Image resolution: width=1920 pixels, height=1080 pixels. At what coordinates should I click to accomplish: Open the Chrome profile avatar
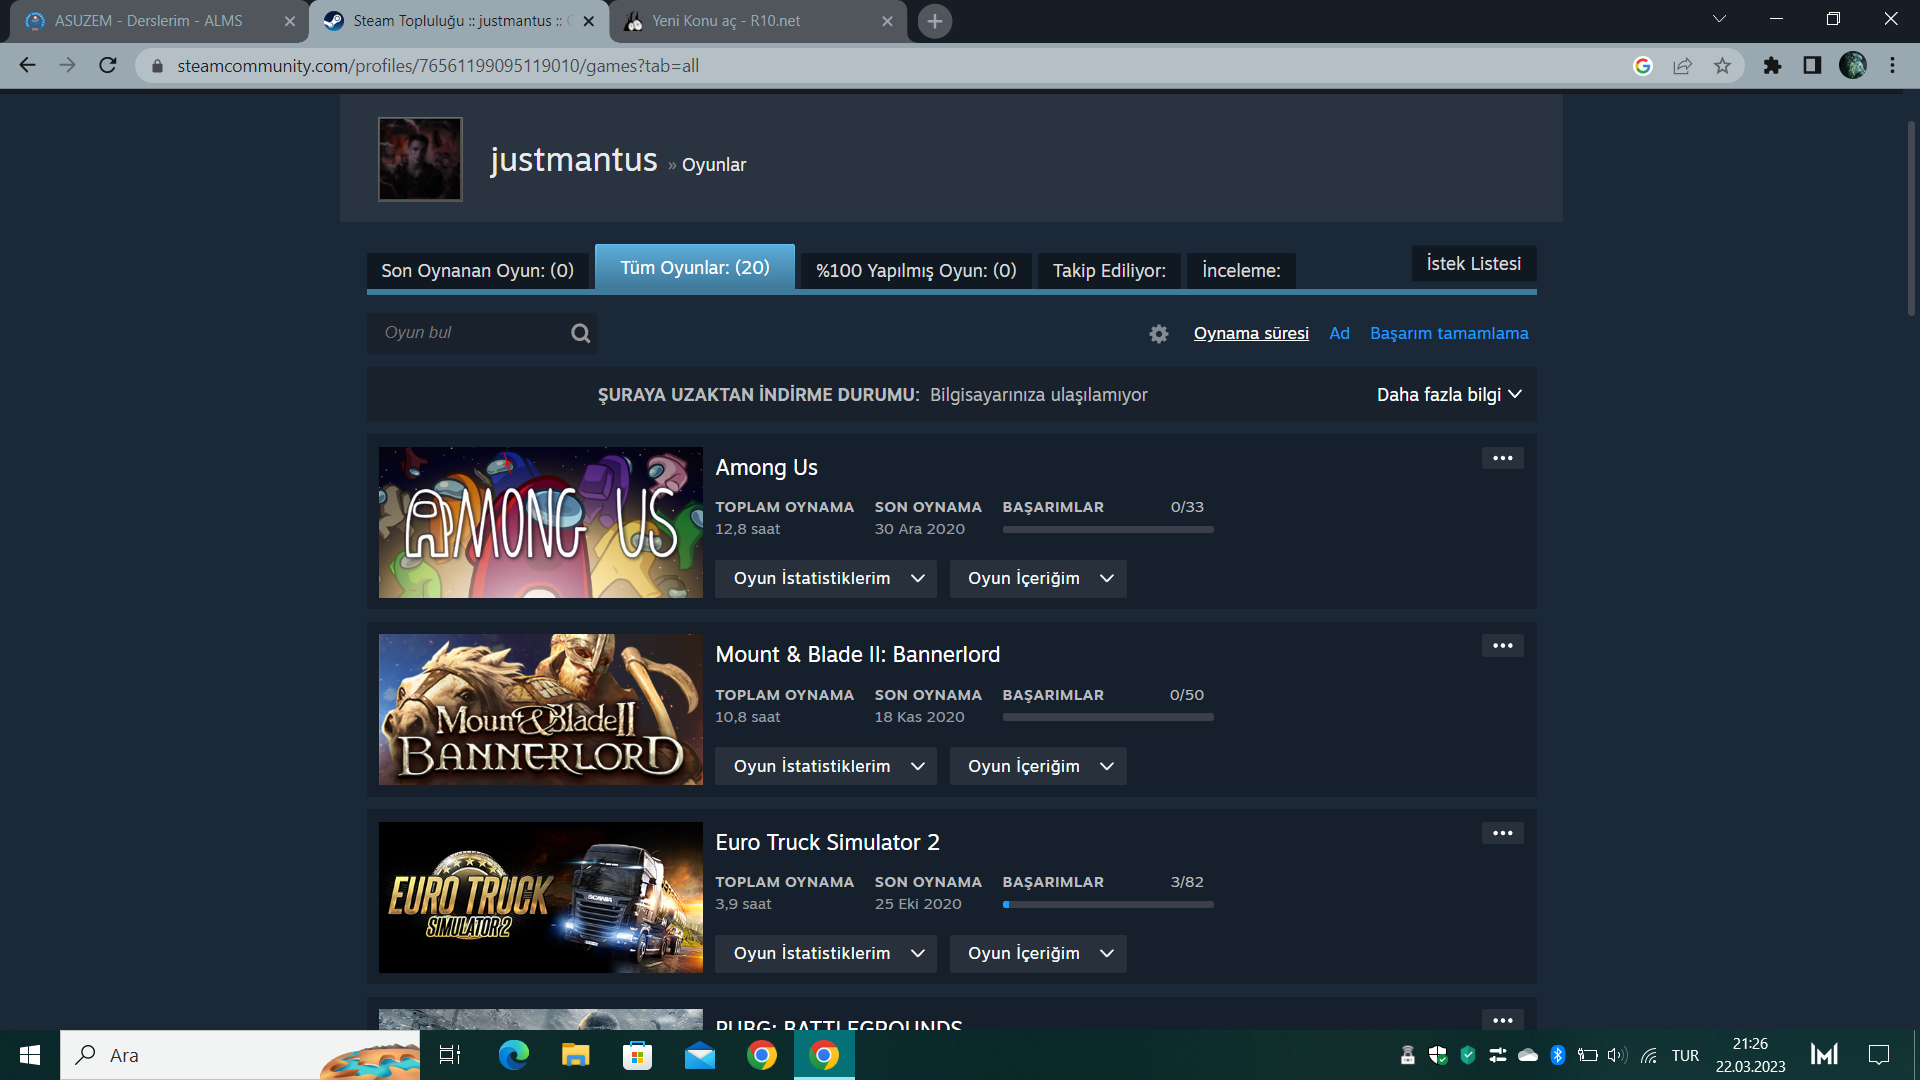(1853, 65)
